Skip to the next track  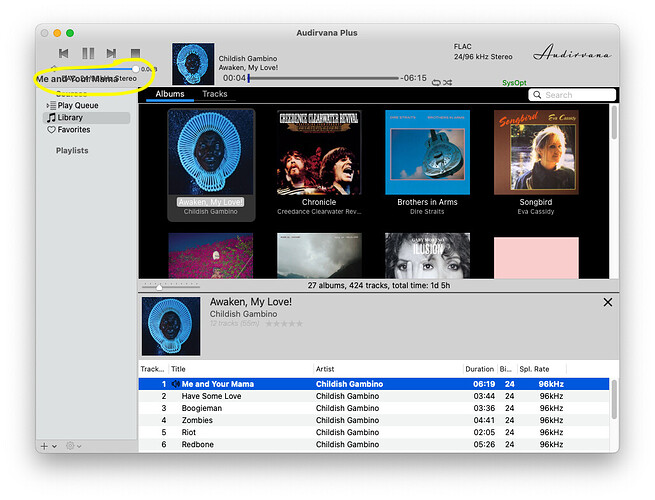point(111,53)
